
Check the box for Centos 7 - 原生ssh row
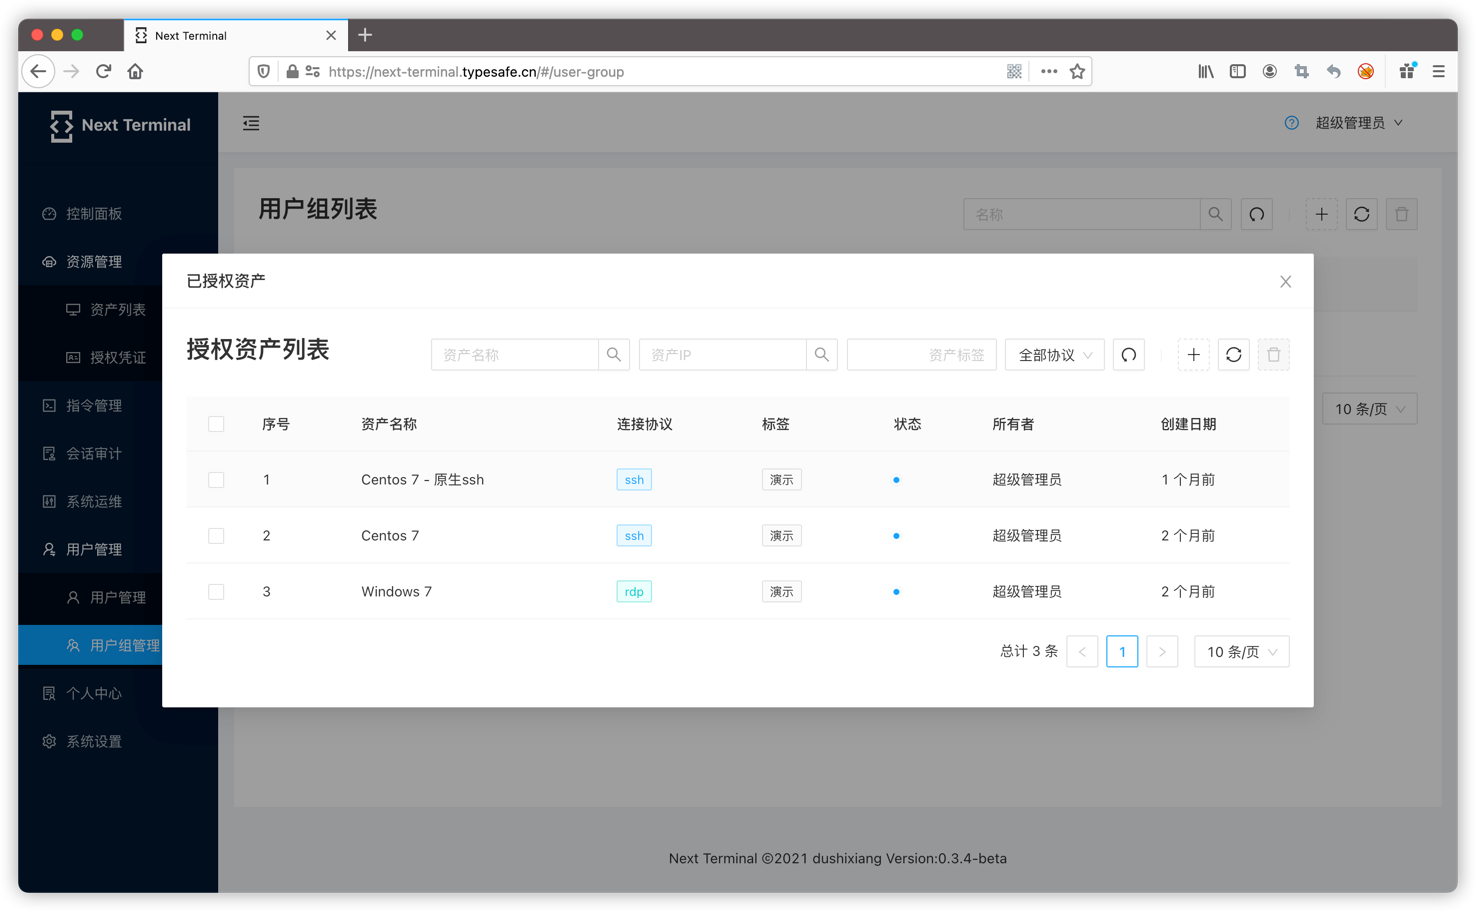pos(216,480)
